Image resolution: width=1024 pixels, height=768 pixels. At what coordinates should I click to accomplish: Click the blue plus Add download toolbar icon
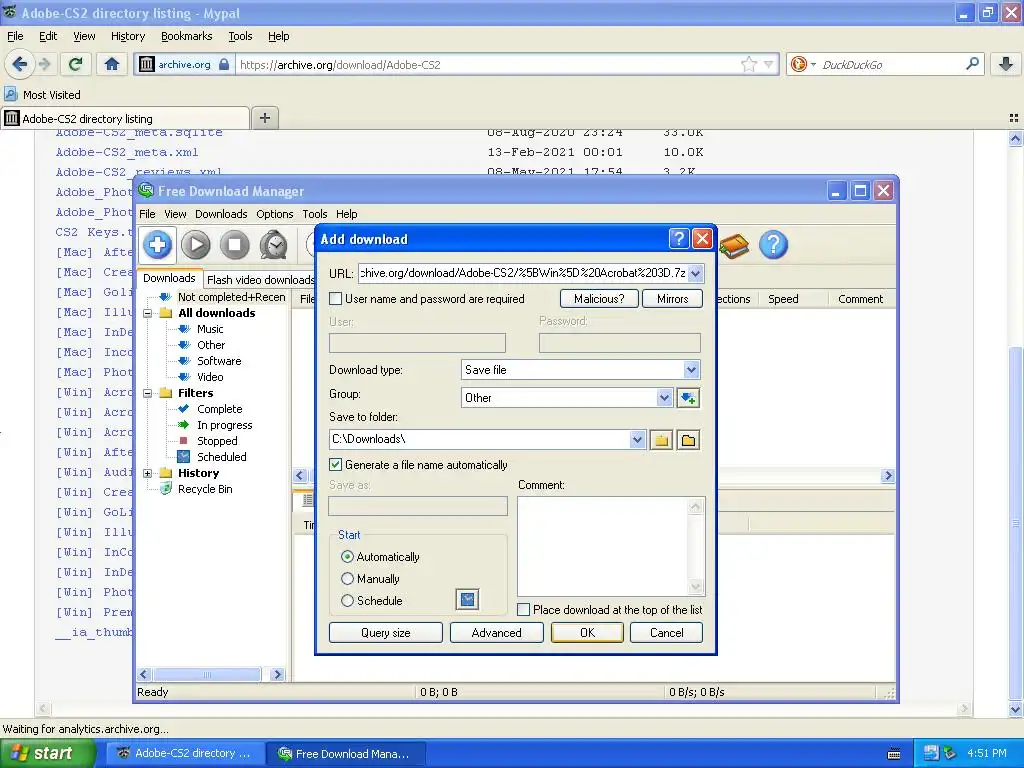click(157, 245)
